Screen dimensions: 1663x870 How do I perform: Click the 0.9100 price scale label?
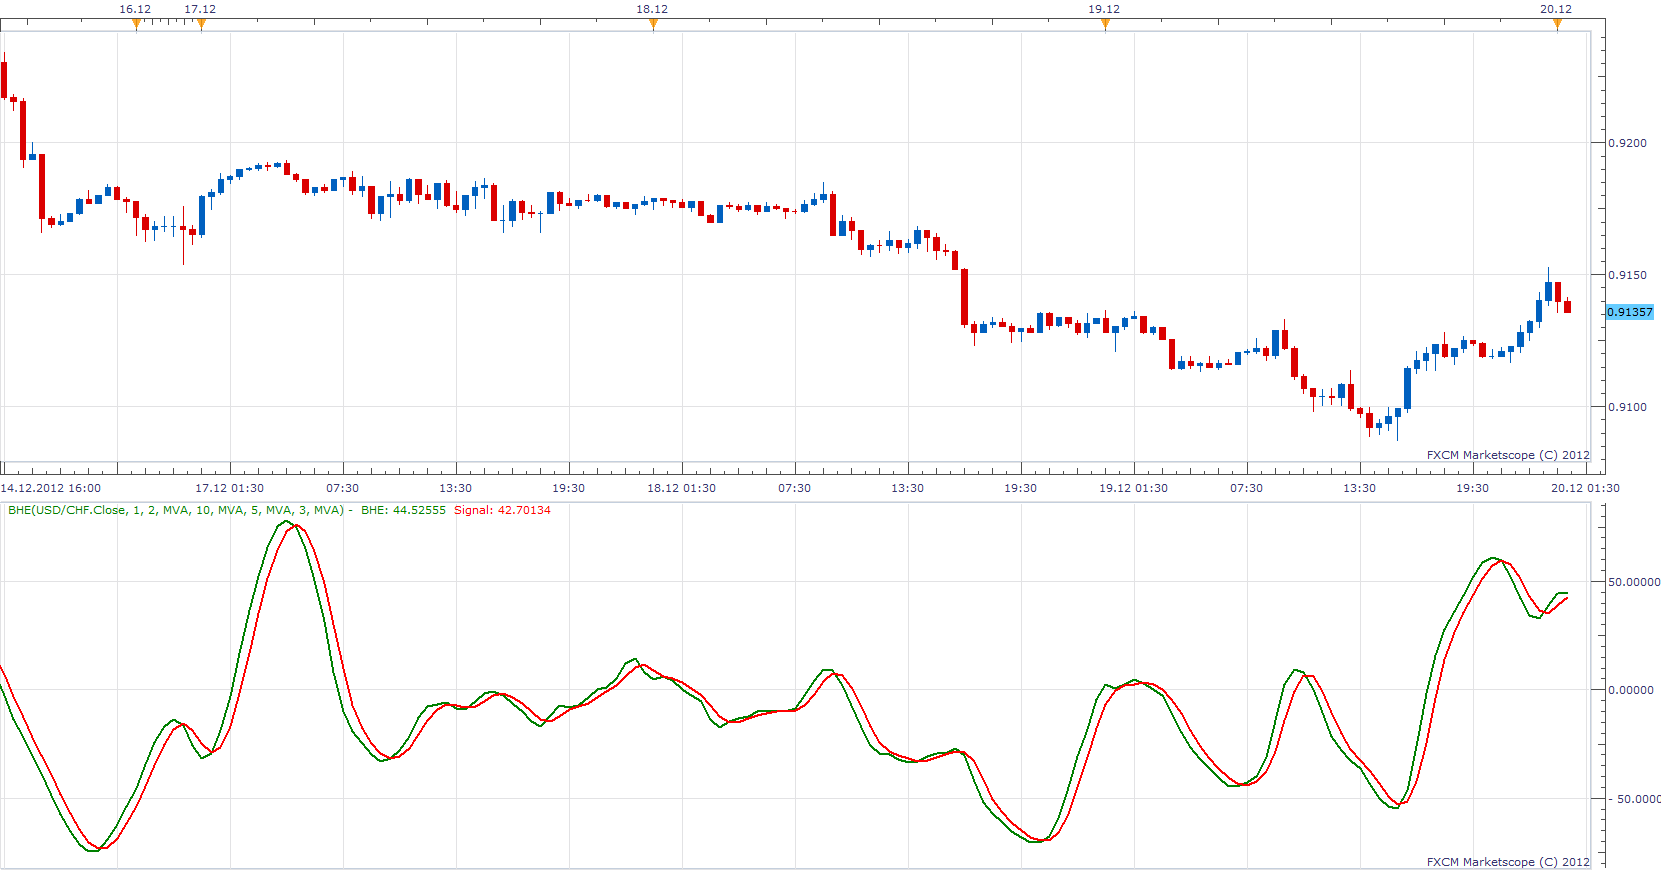[1627, 407]
